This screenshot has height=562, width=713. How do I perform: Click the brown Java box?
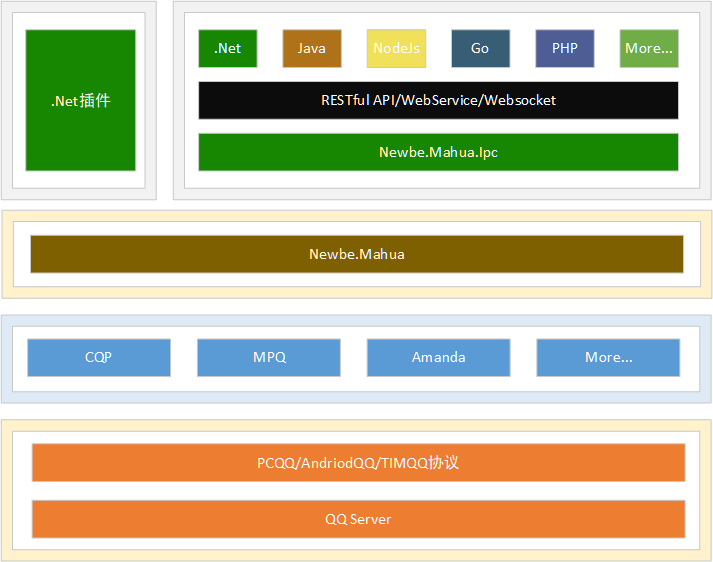312,49
